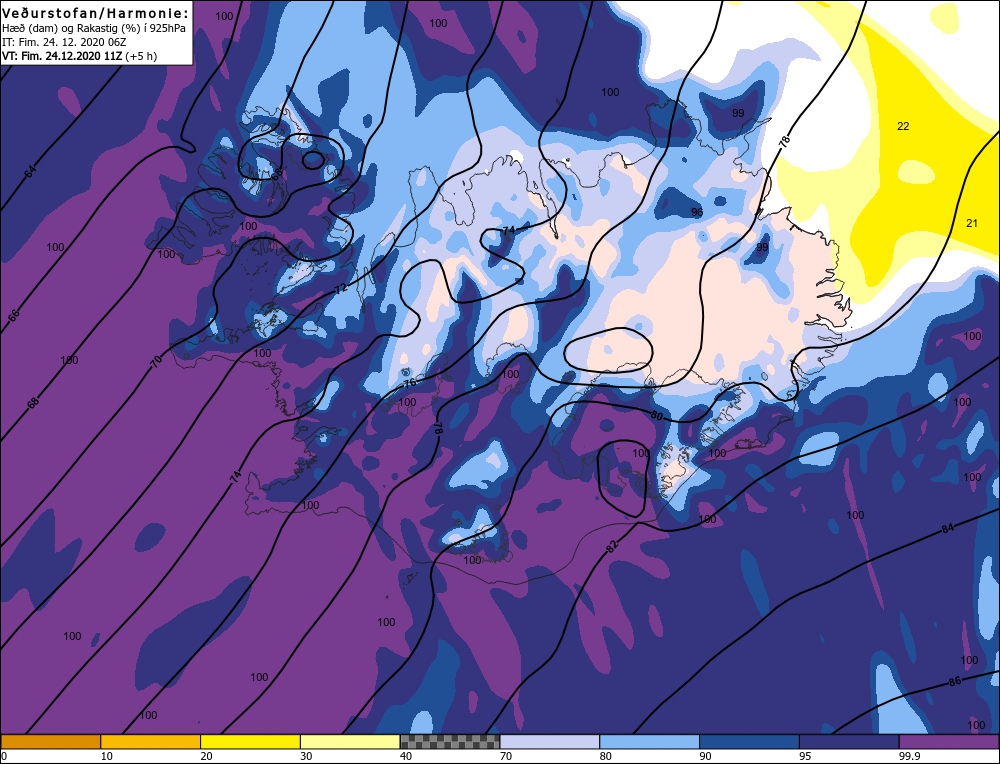
Task: Click the contour label "64"
Action: coord(31,171)
